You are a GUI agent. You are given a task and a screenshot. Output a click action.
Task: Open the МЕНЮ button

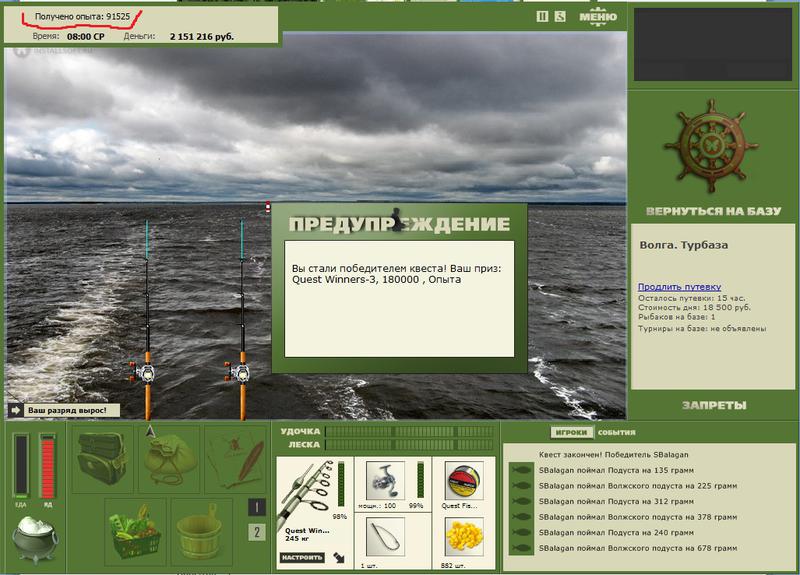coord(598,16)
